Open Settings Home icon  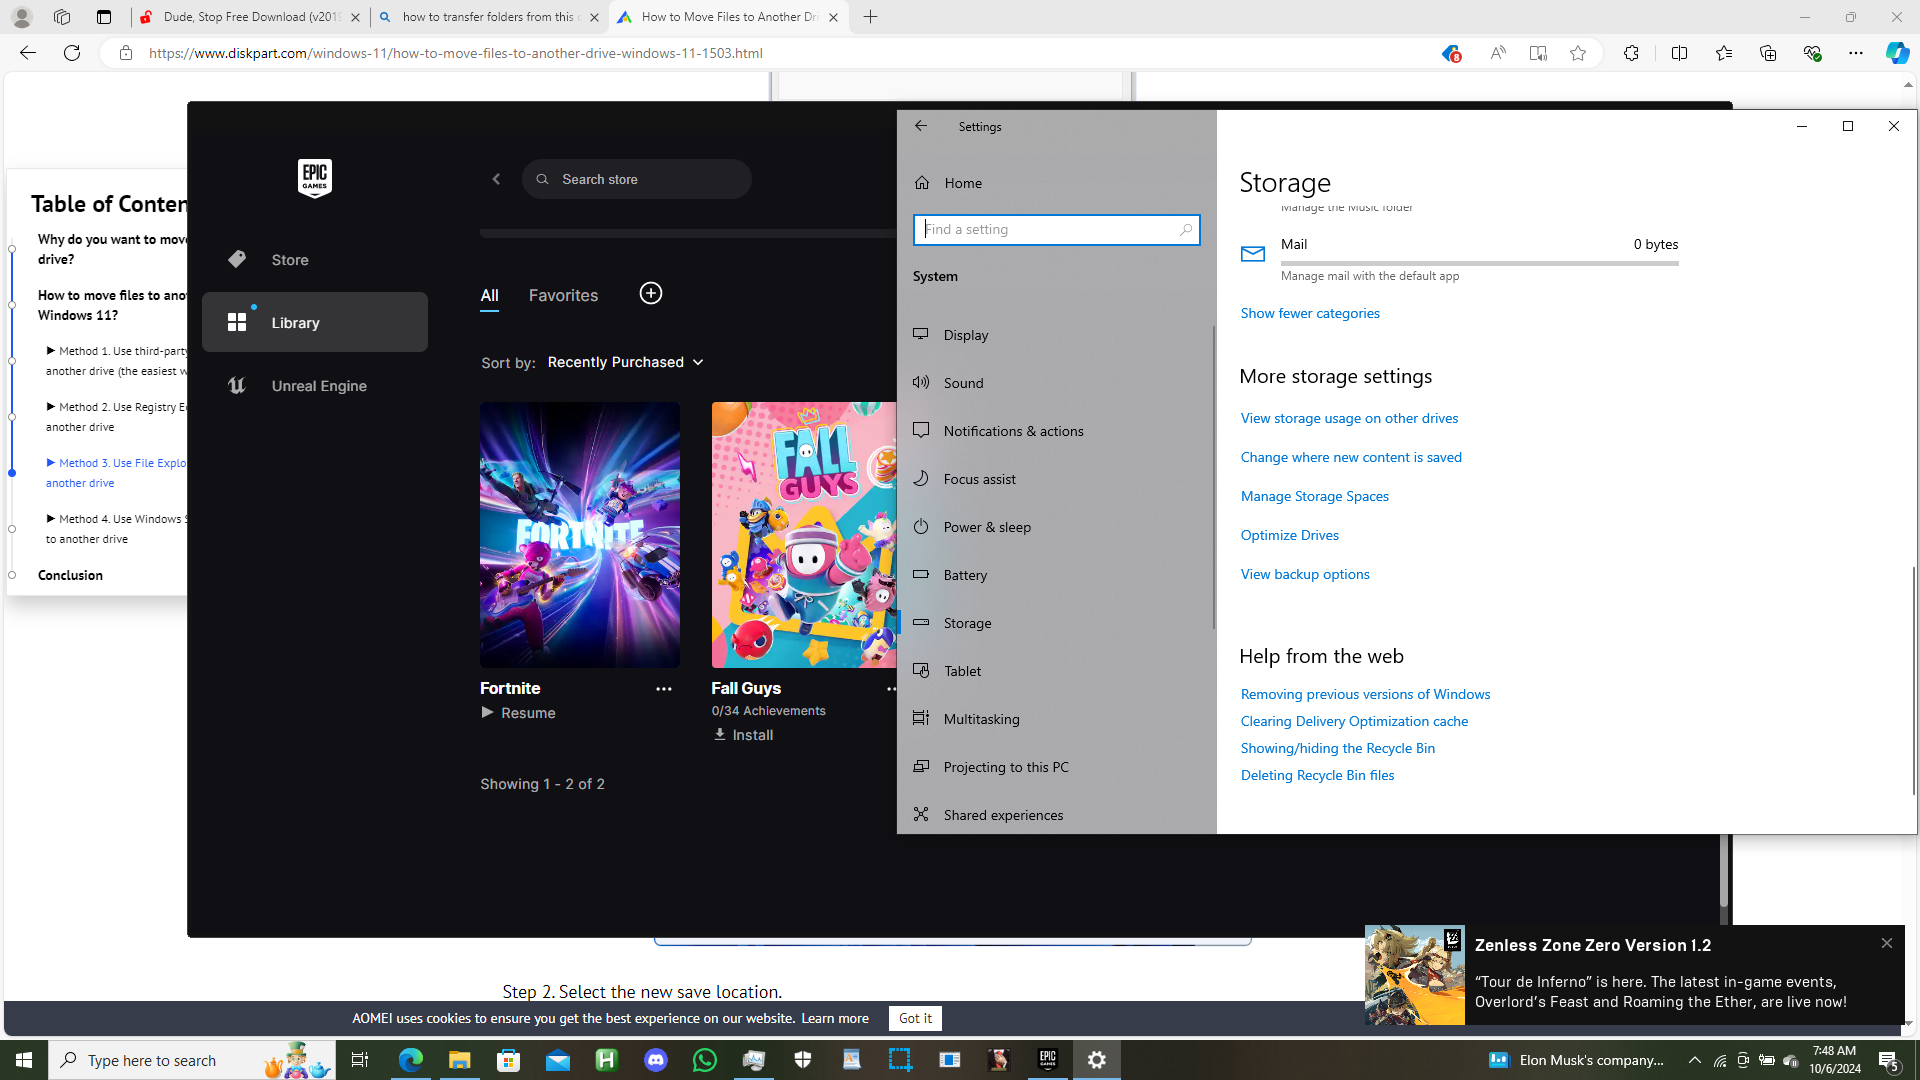pyautogui.click(x=922, y=183)
